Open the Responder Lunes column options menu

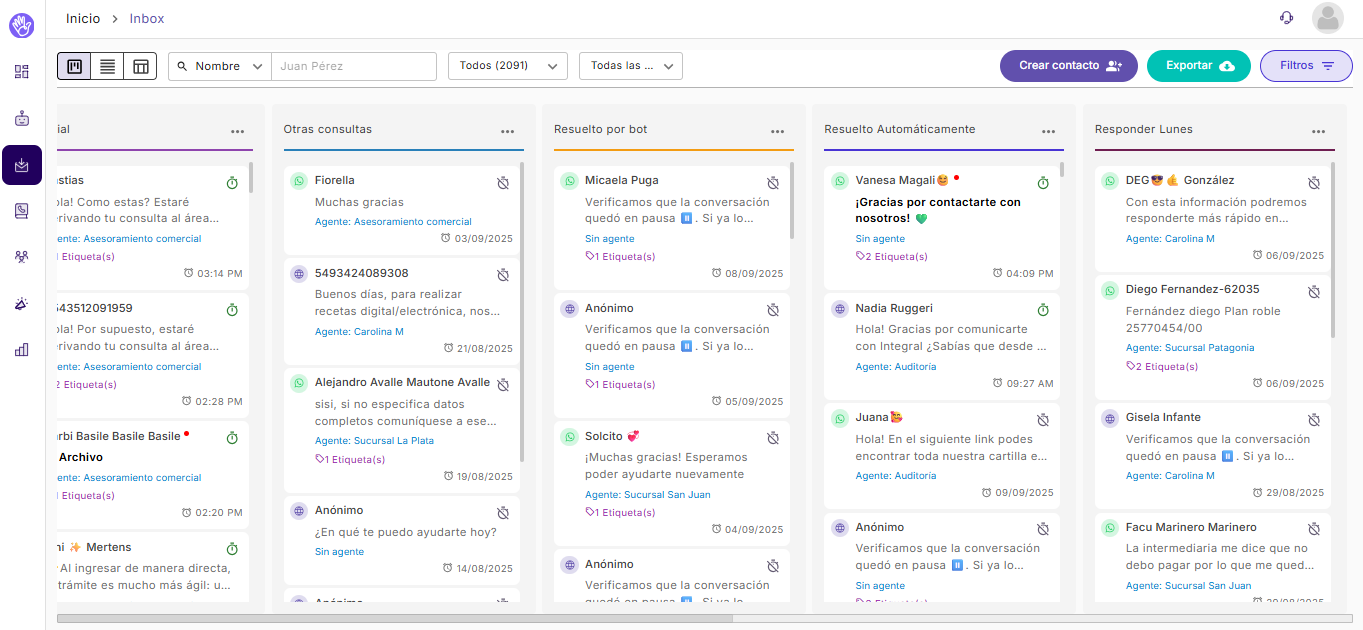1319,131
